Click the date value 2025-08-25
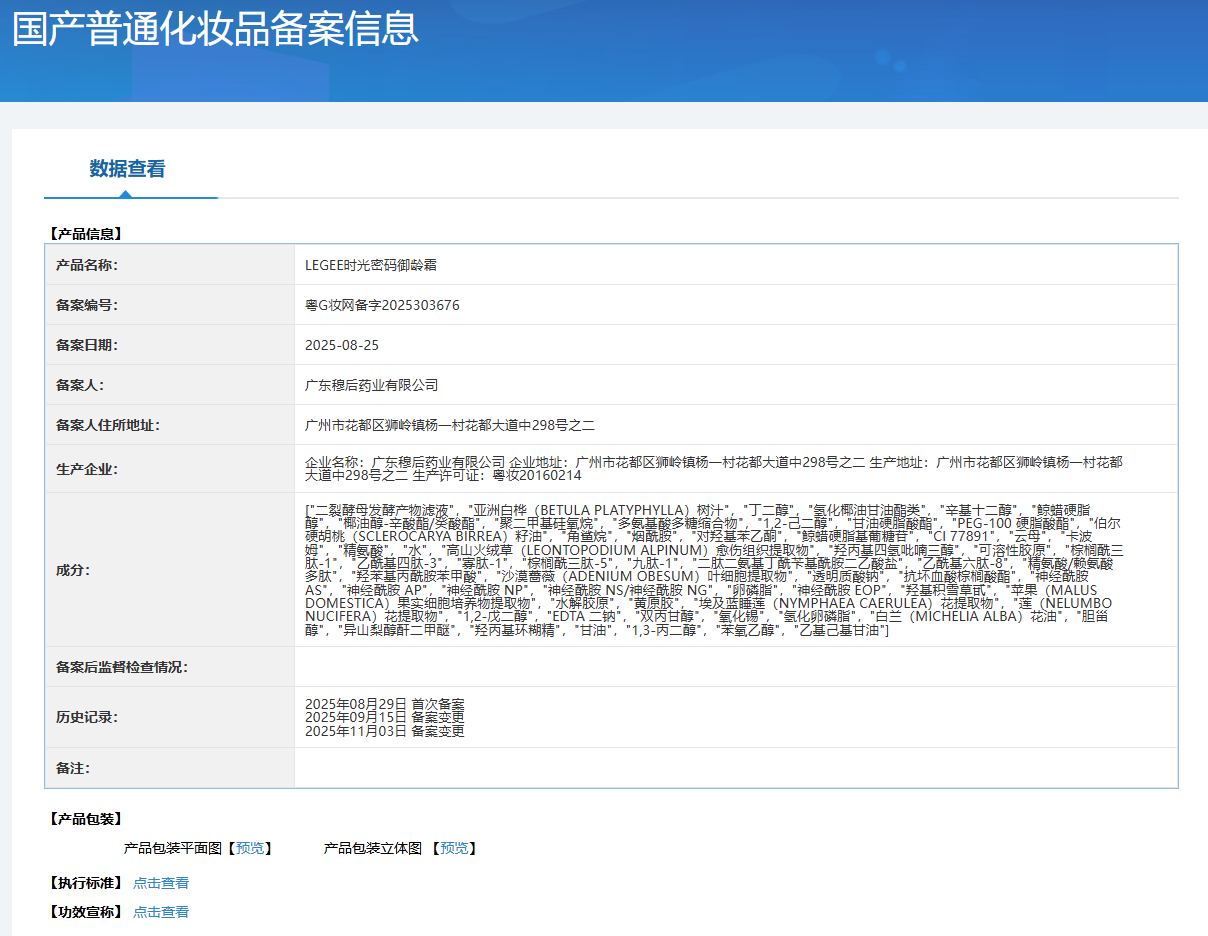The width and height of the screenshot is (1208, 936). pyautogui.click(x=342, y=345)
